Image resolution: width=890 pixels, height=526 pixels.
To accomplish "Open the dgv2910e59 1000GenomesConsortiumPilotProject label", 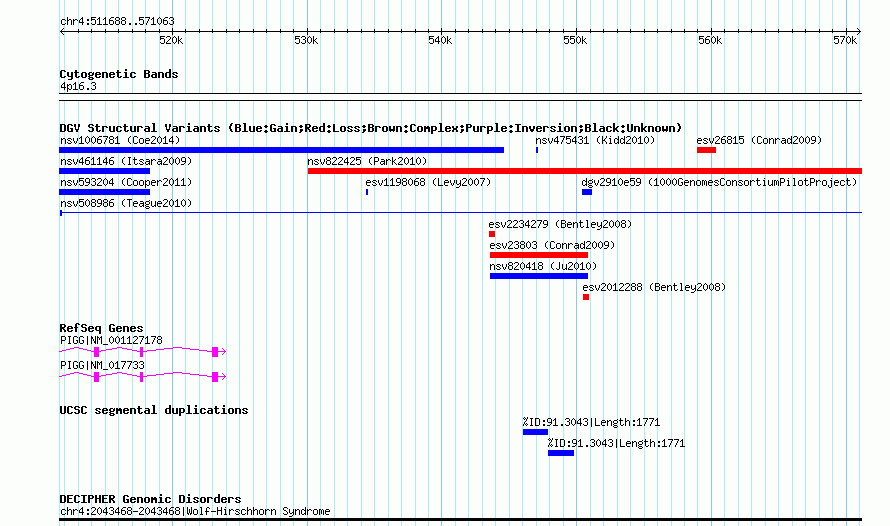I will tap(719, 182).
